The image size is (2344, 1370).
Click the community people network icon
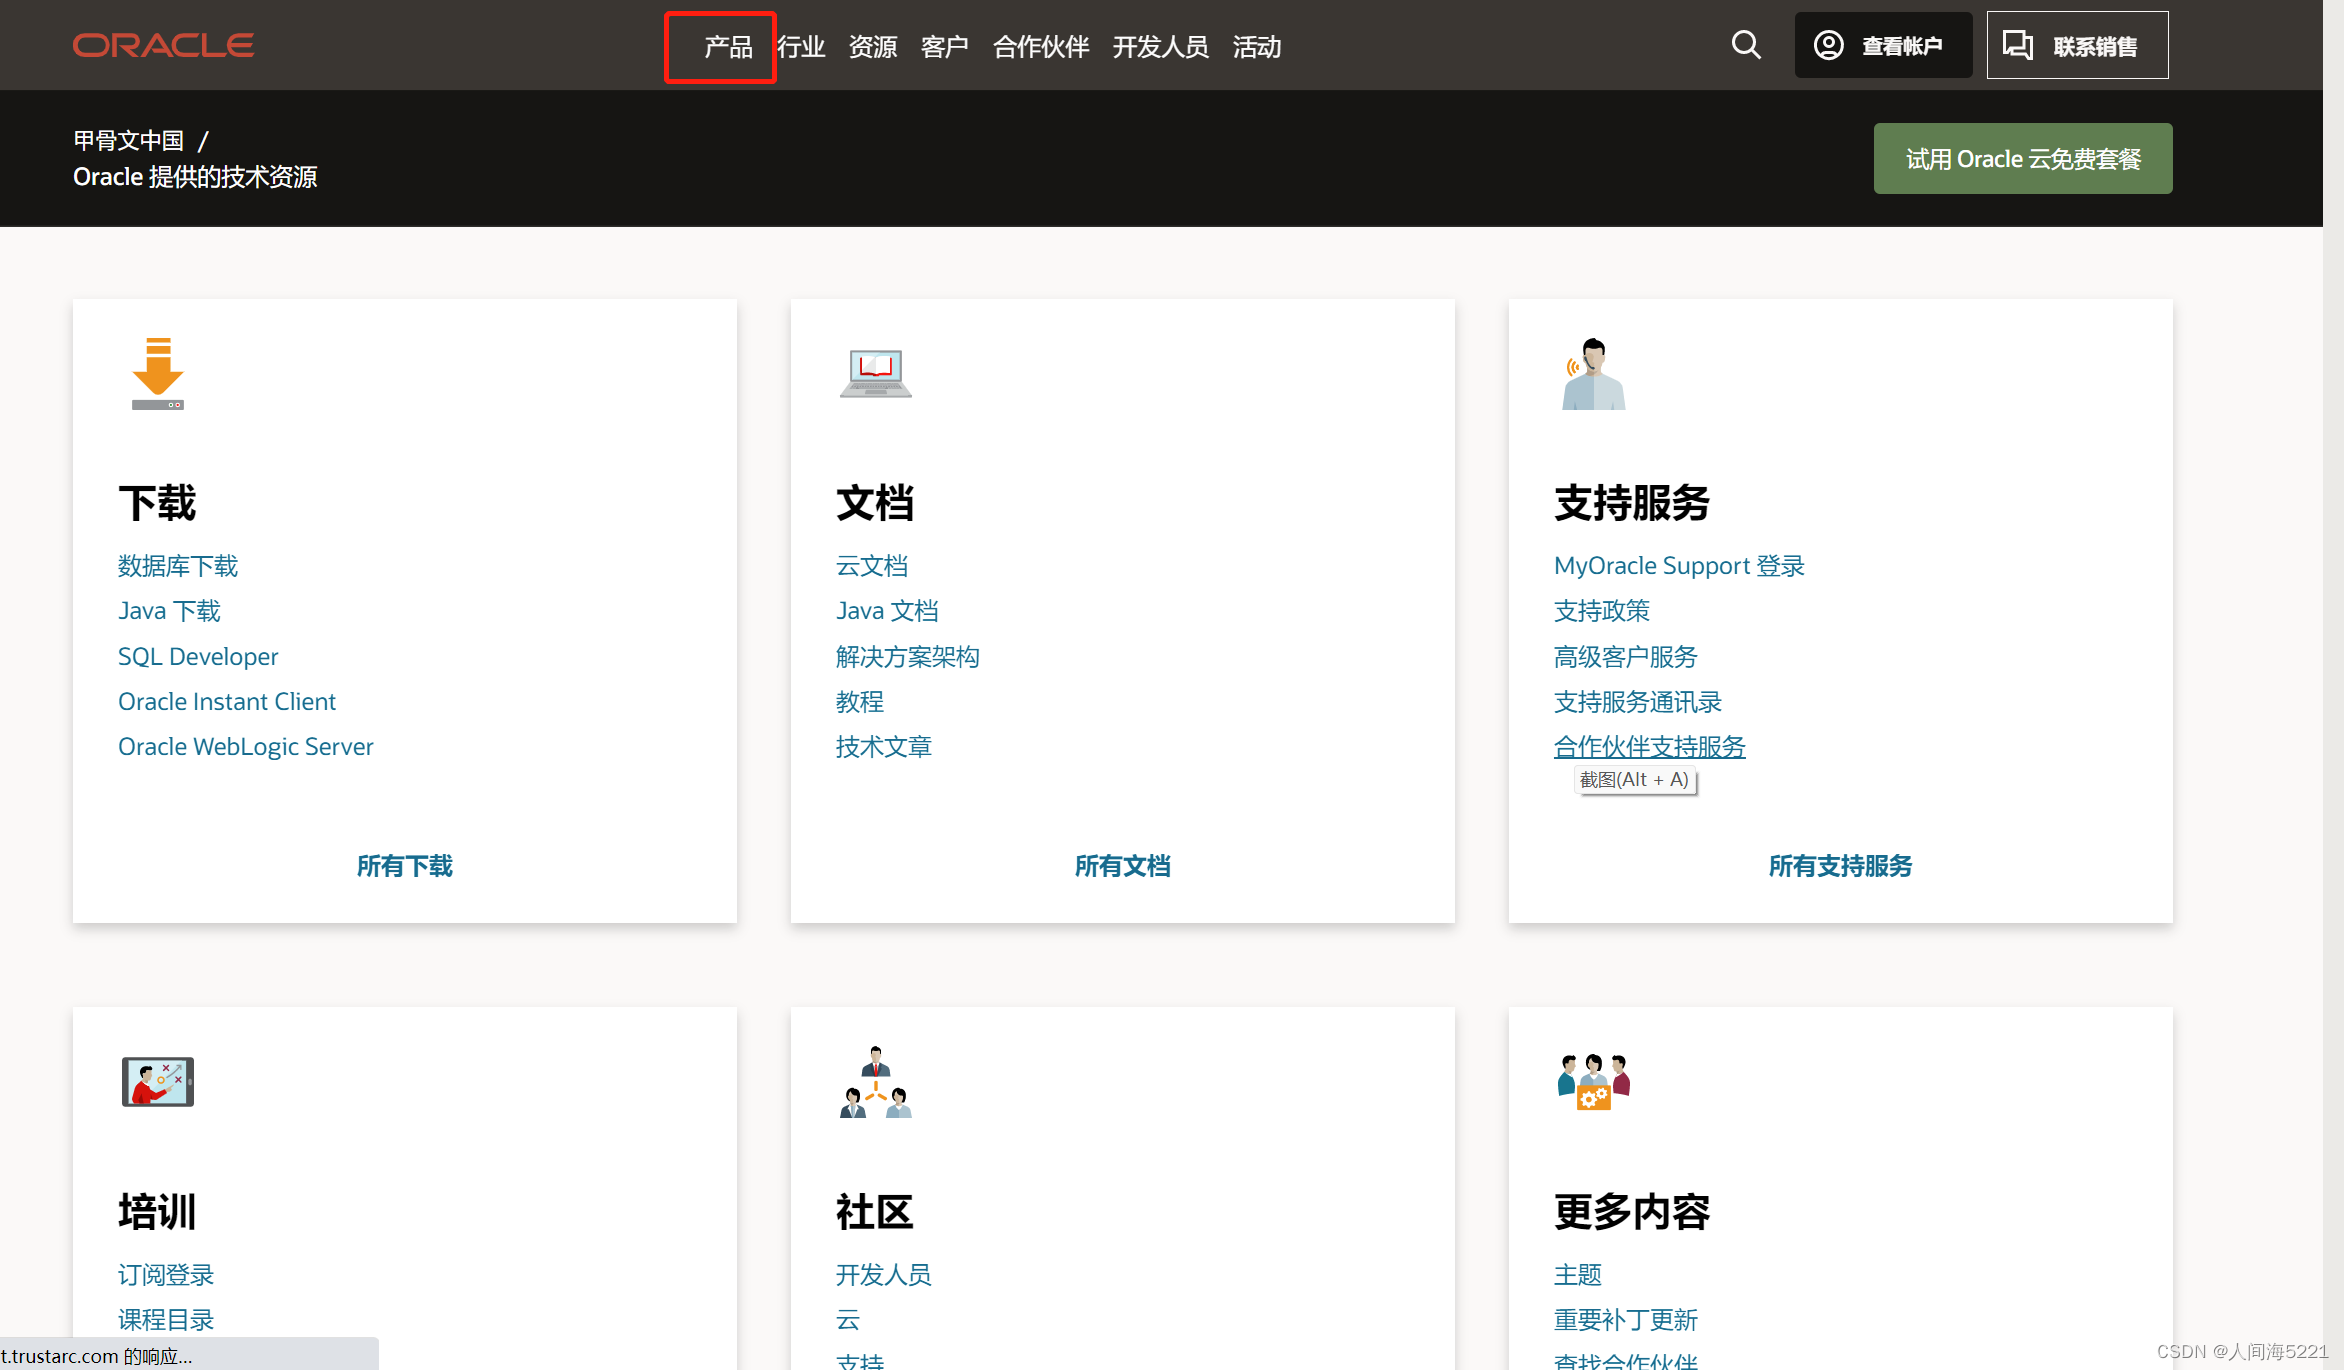[875, 1082]
